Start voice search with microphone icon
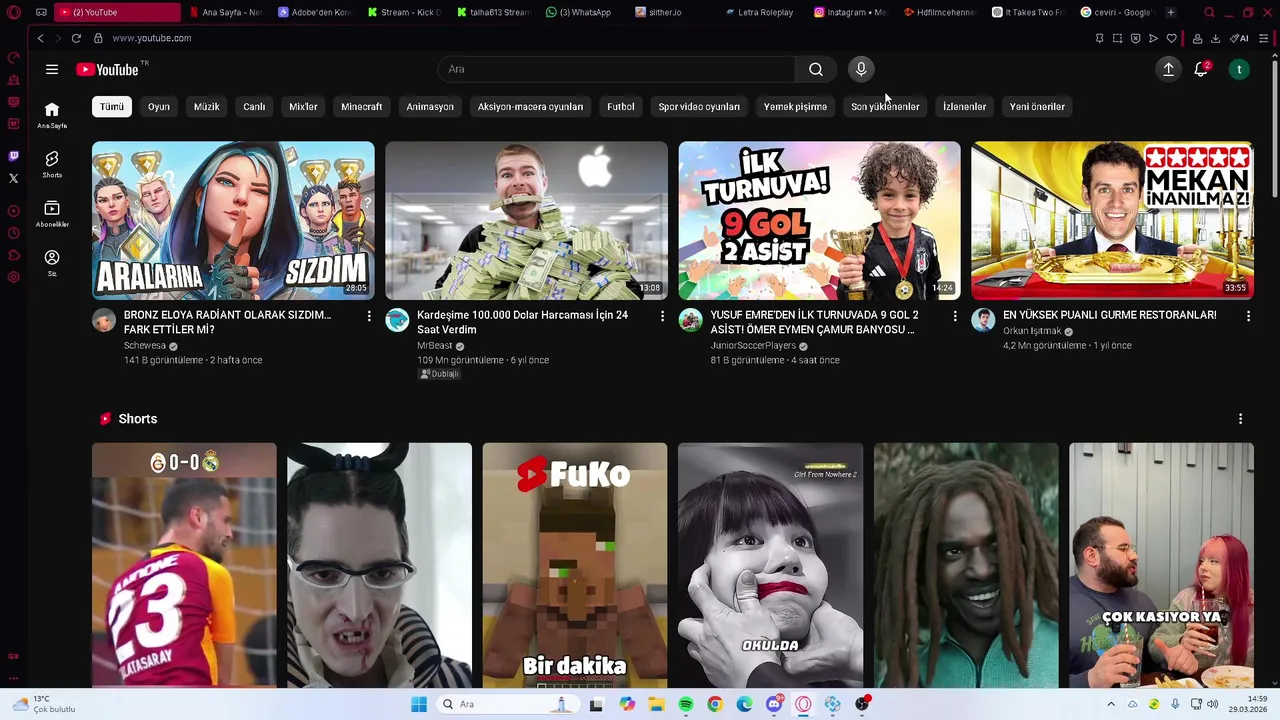The height and width of the screenshot is (720, 1280). pyautogui.click(x=861, y=69)
